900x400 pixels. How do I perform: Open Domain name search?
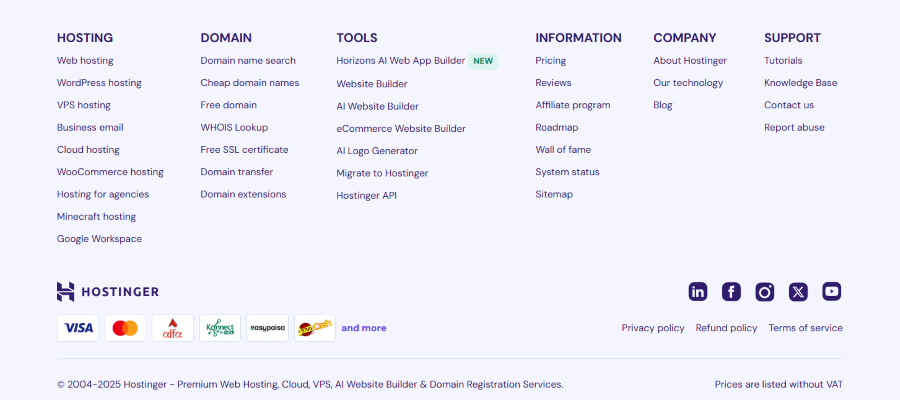pyautogui.click(x=248, y=60)
